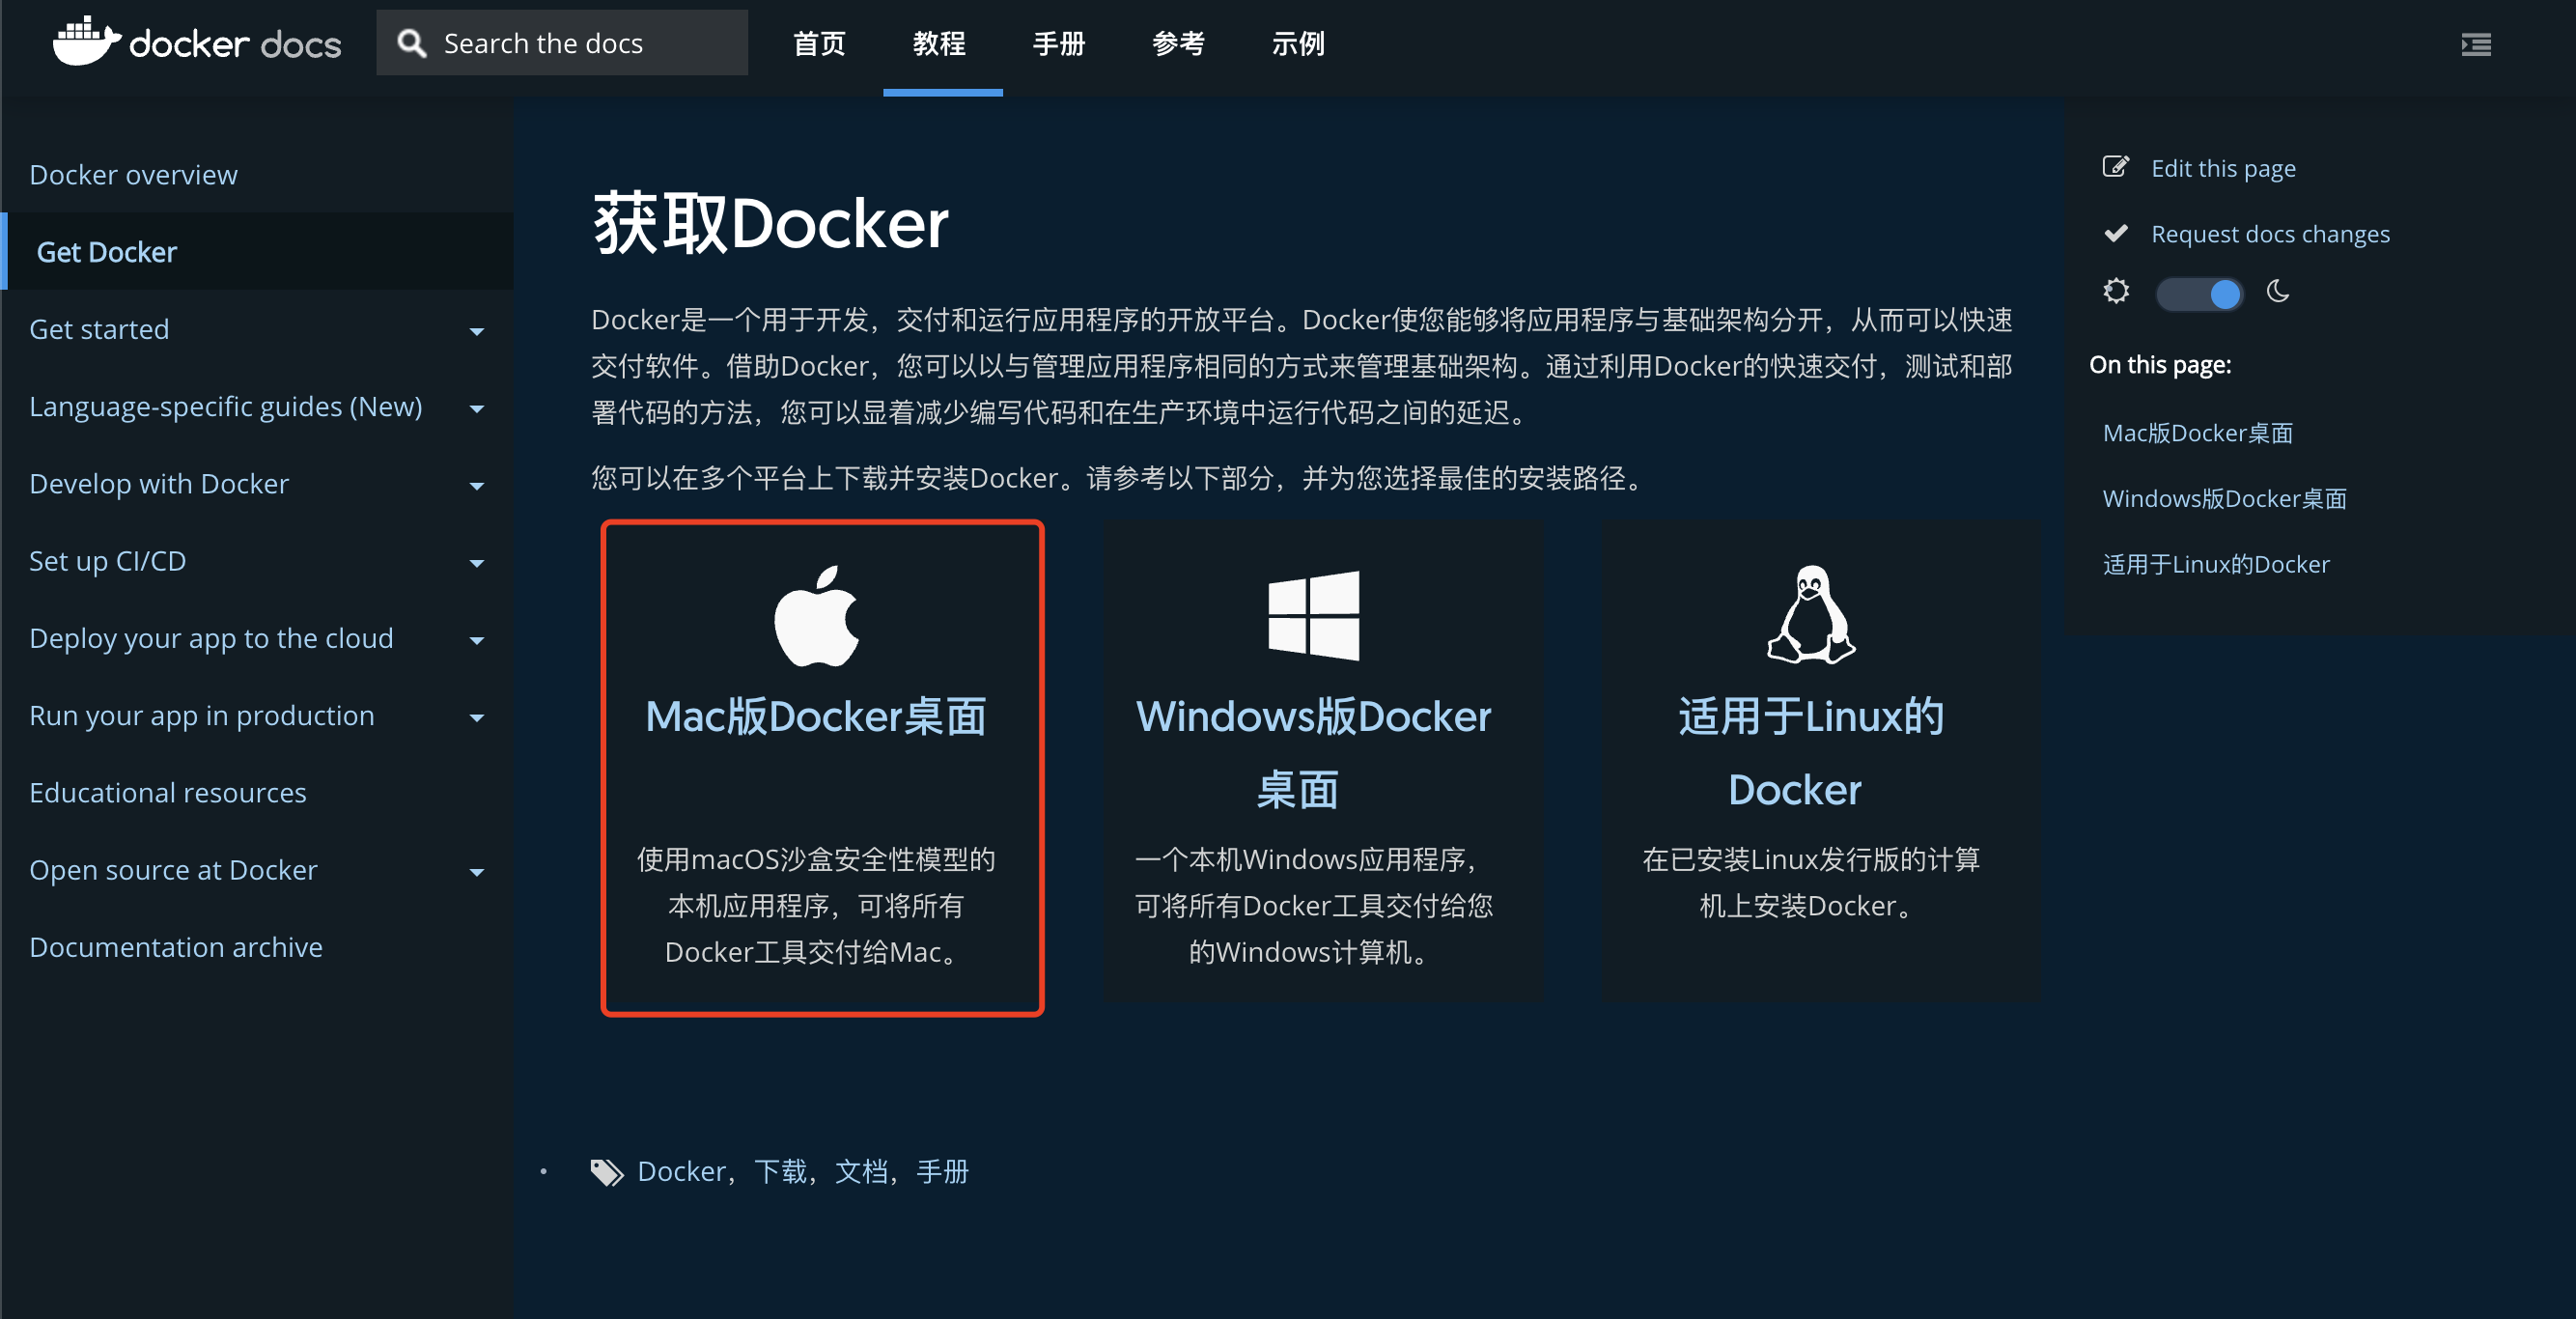
Task: Expand Open source at Docker section
Action: tap(477, 872)
